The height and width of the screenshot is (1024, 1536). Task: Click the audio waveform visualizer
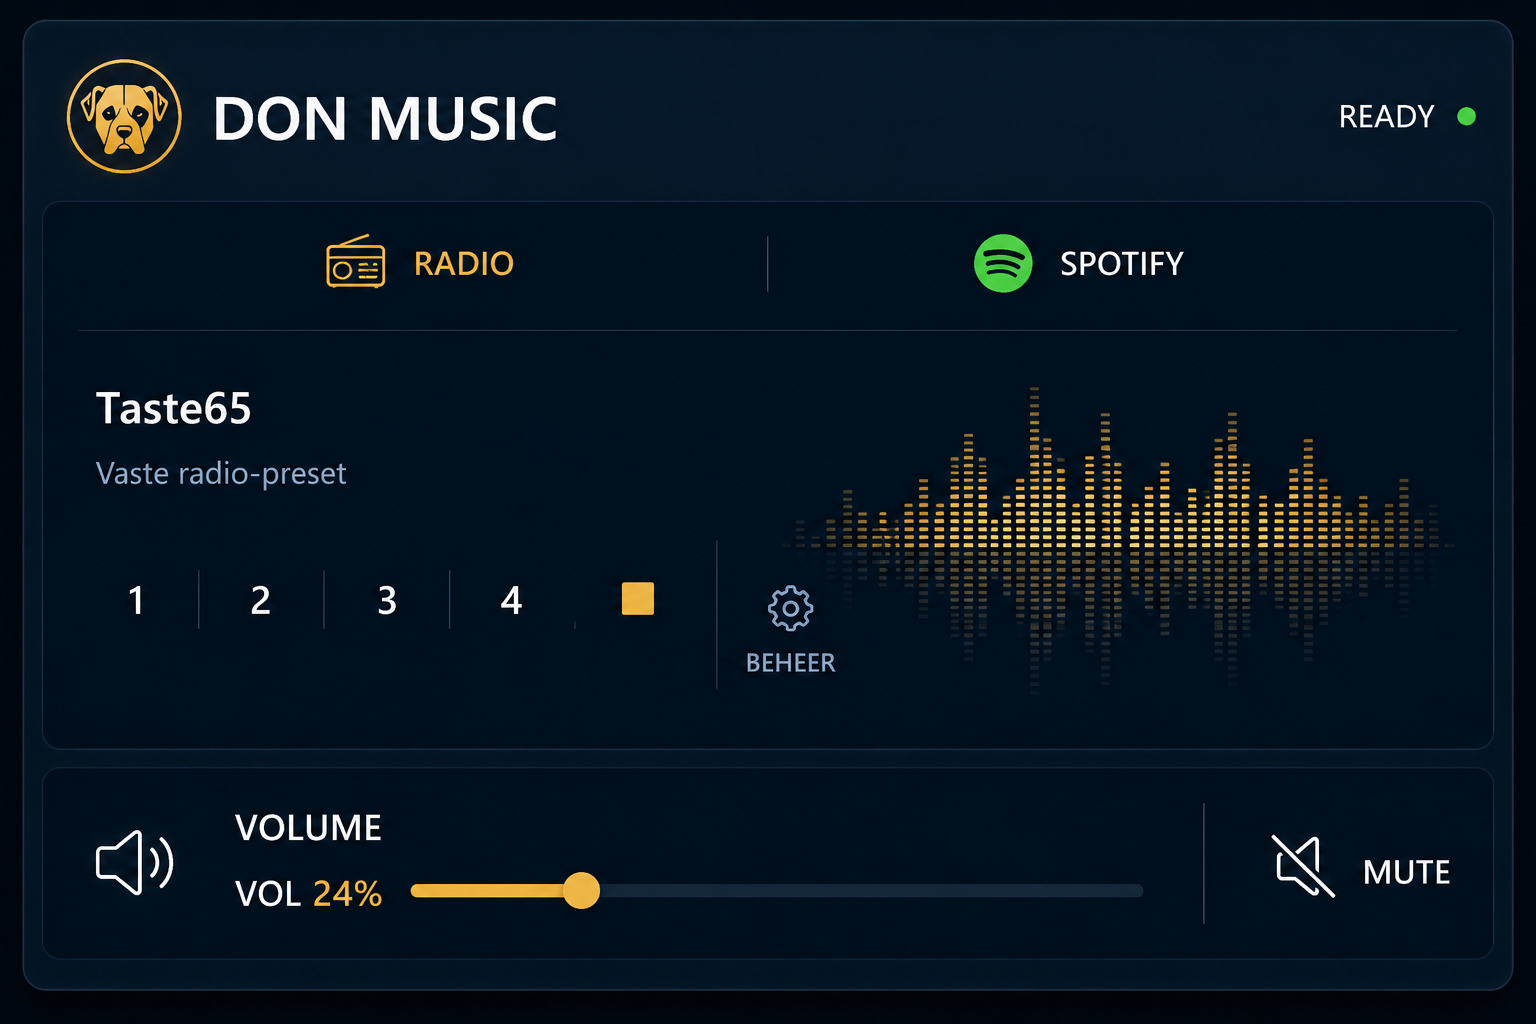(x=1117, y=540)
